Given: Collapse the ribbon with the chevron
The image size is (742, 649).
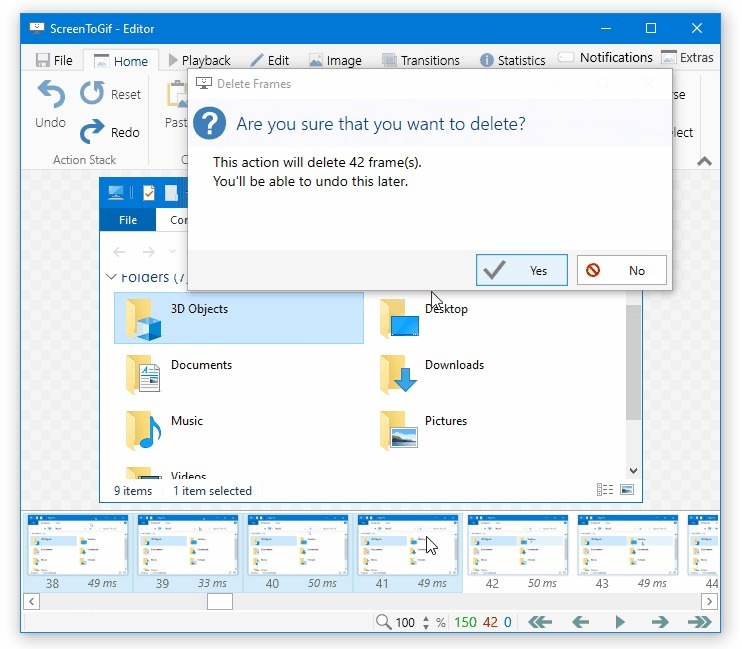Looking at the screenshot, I should pos(704,161).
